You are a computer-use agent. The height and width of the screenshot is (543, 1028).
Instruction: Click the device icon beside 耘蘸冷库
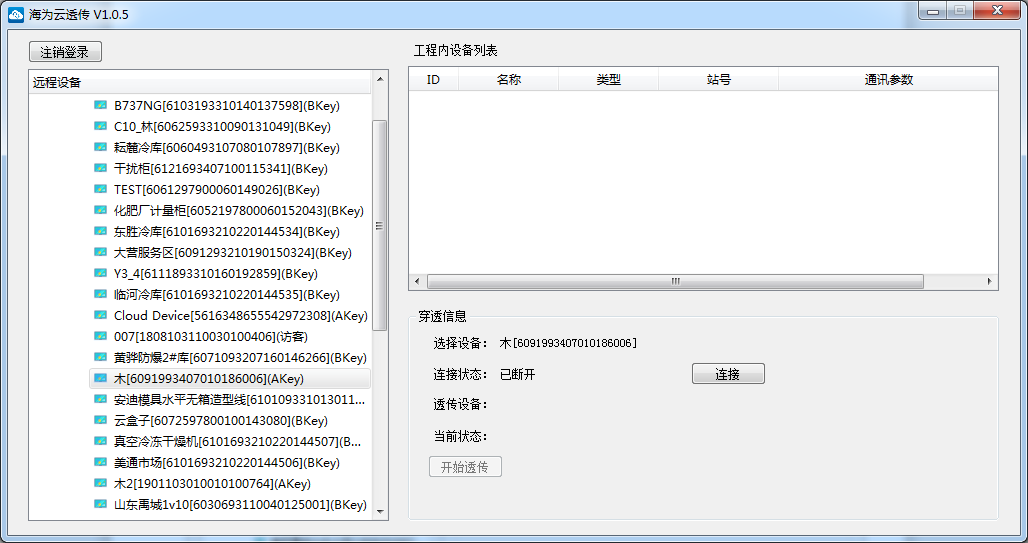pos(100,147)
